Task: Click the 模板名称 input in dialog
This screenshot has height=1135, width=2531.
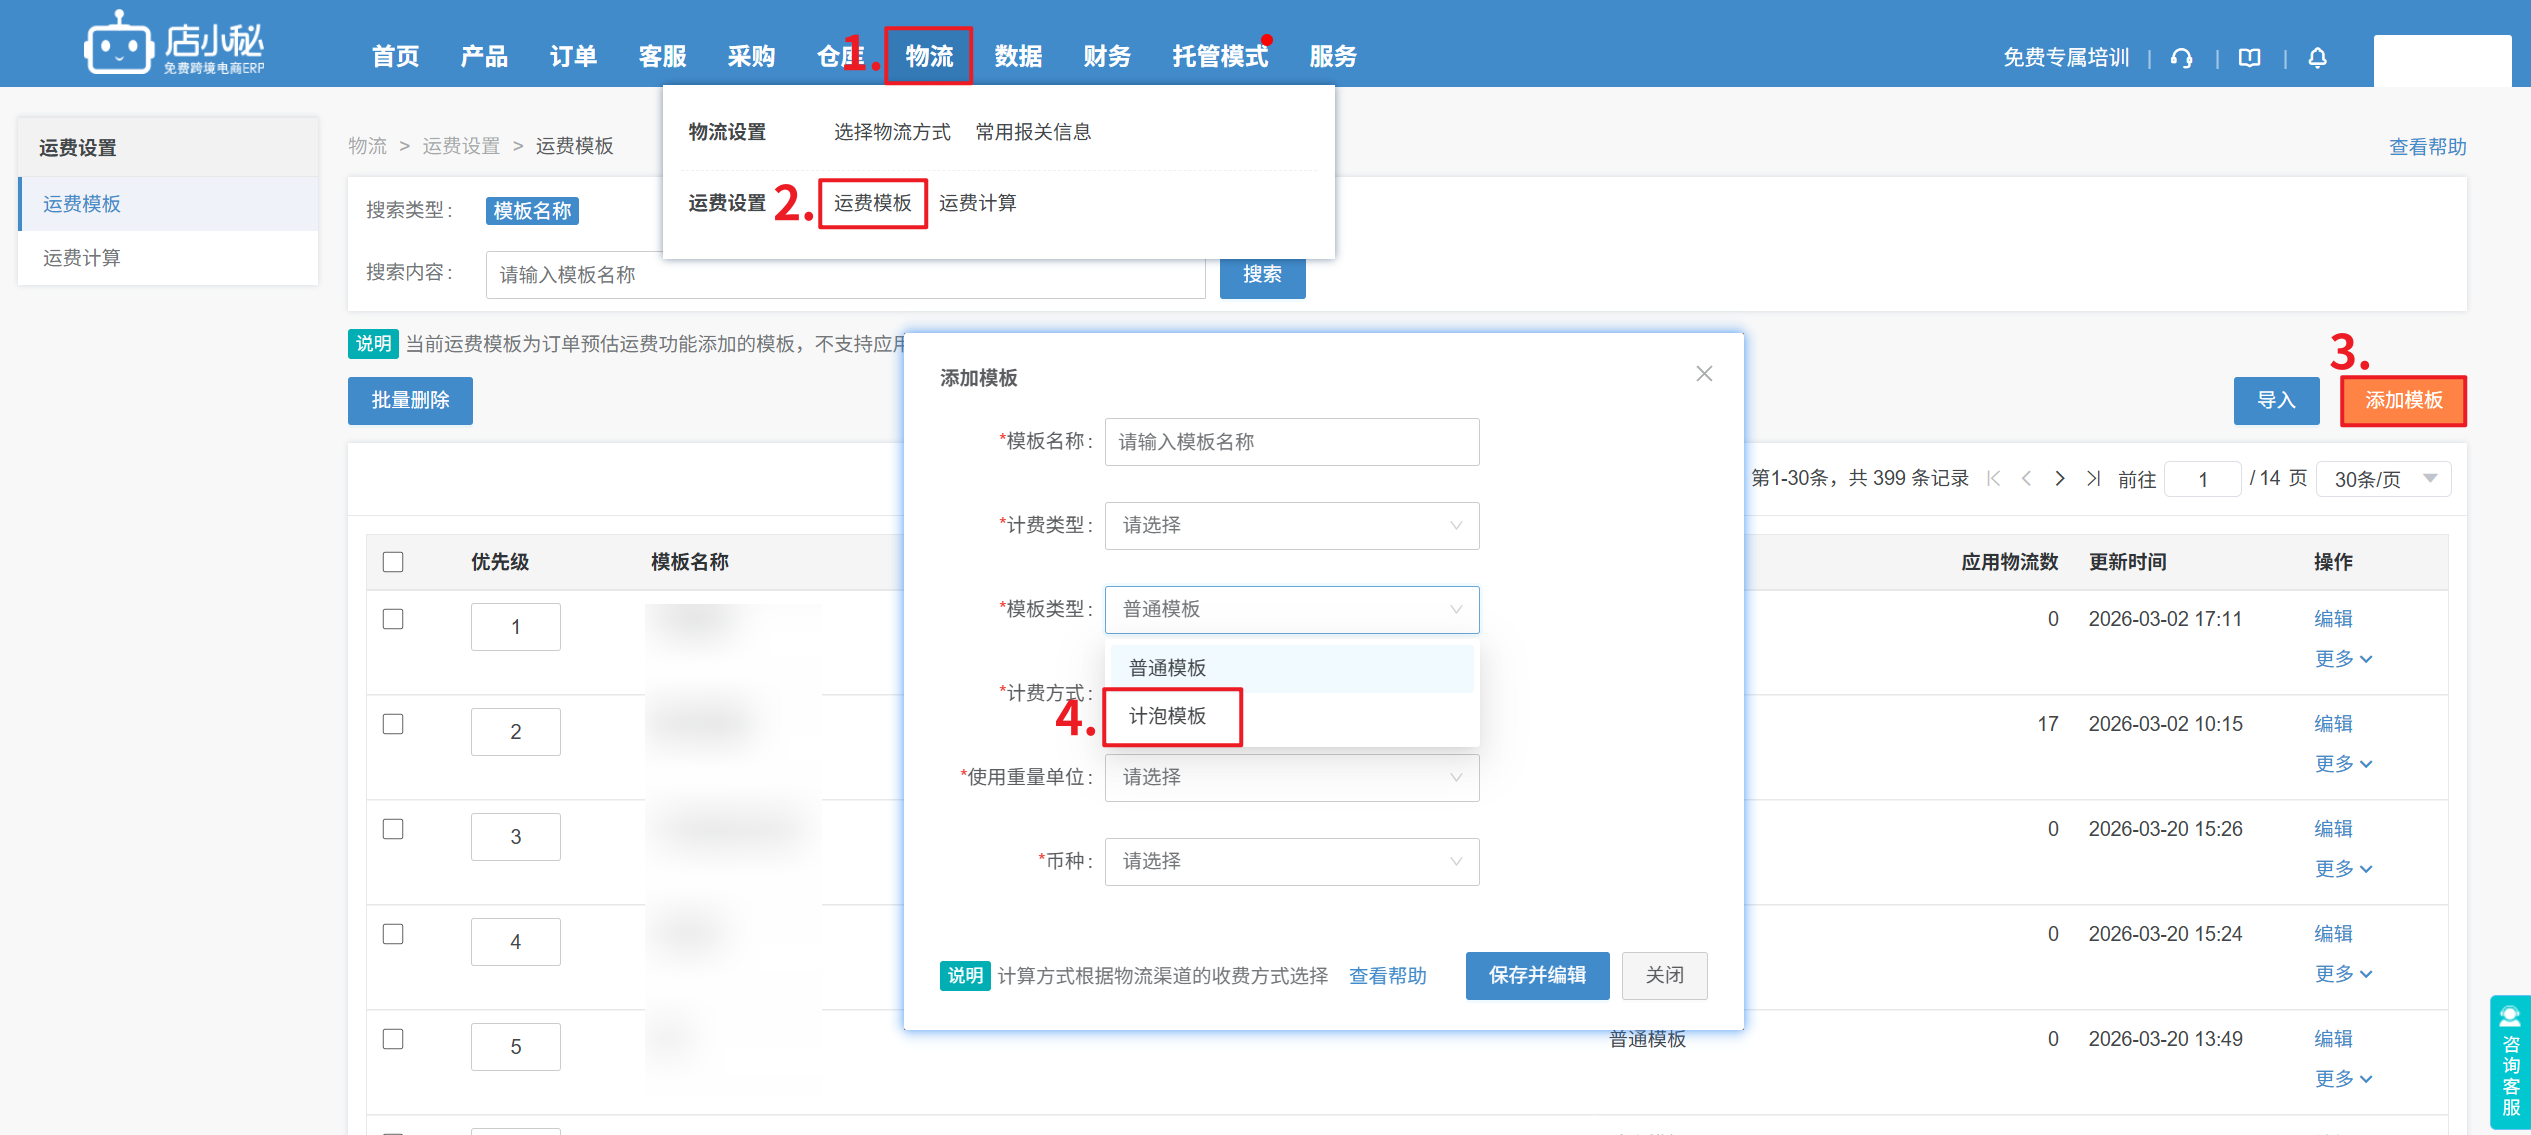Action: pyautogui.click(x=1290, y=442)
